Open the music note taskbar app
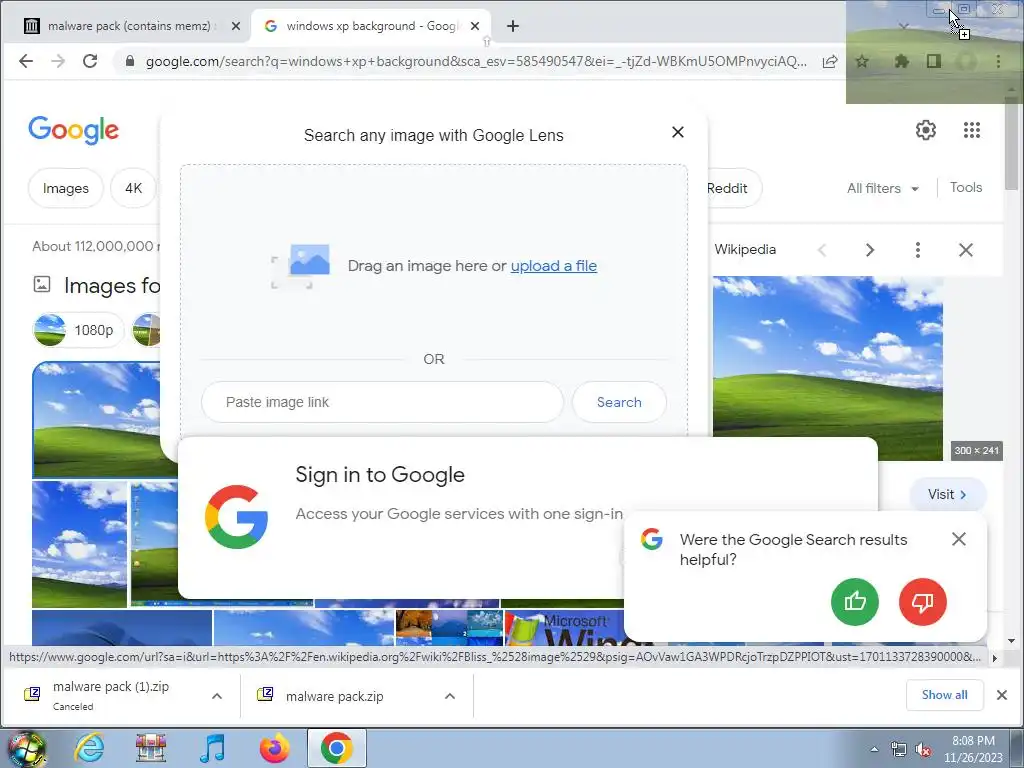Image resolution: width=1024 pixels, height=768 pixels. 213,748
